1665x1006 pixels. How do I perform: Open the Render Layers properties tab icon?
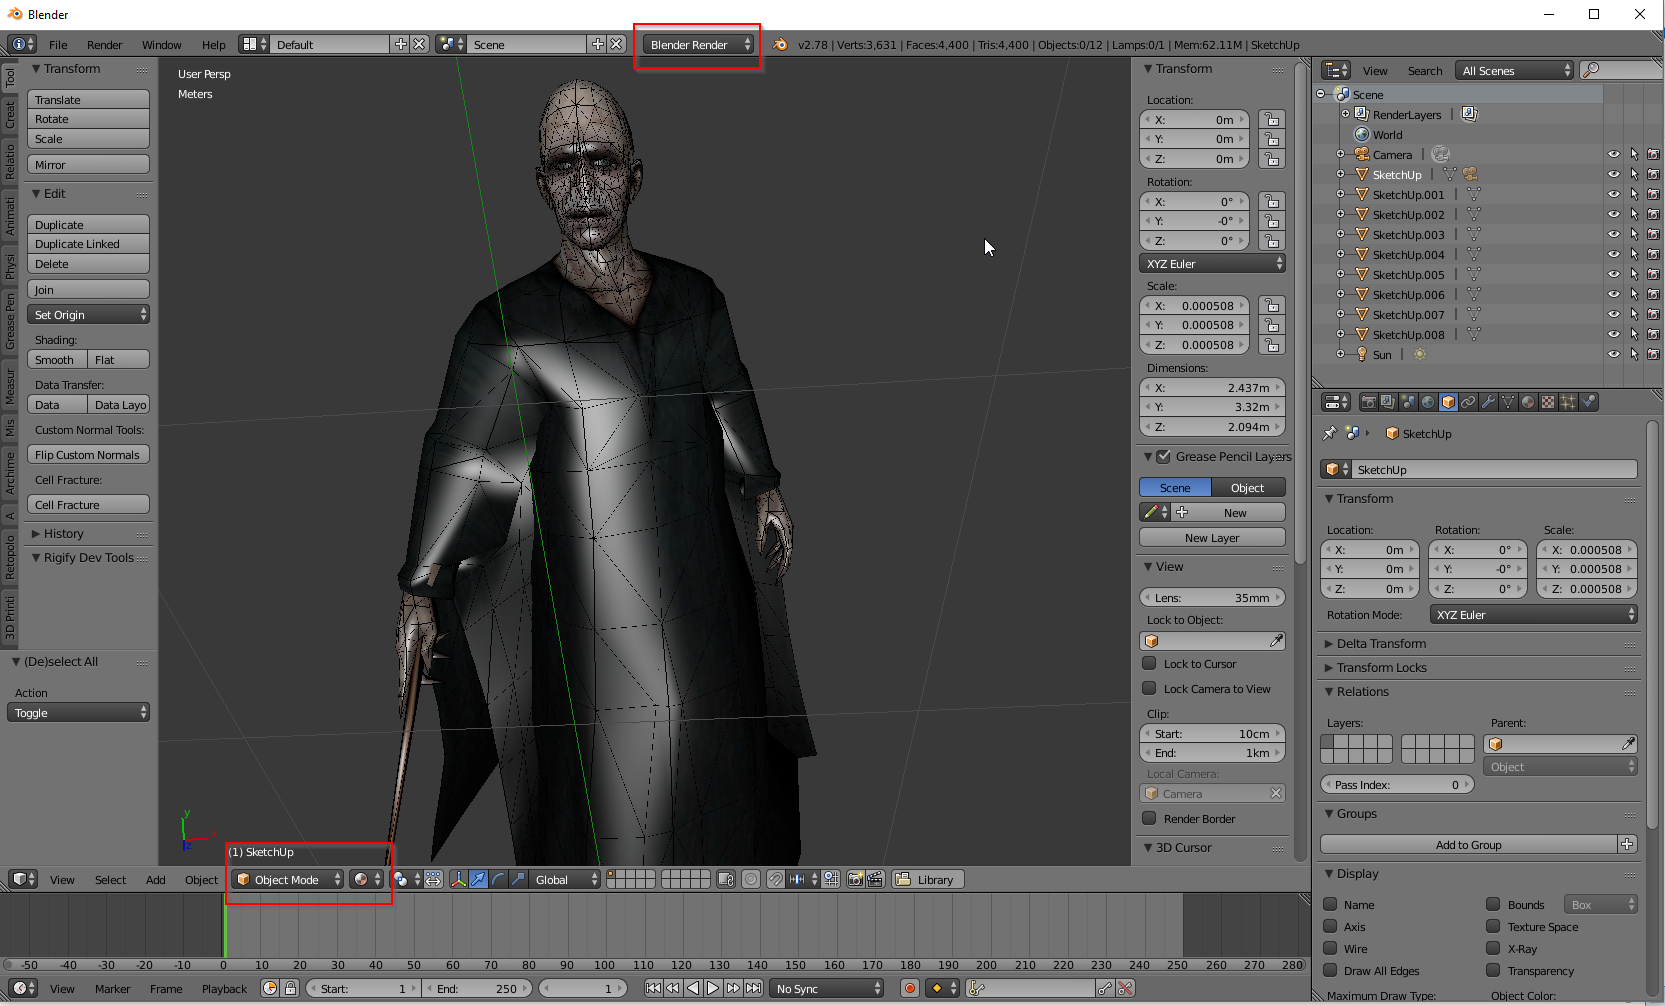tap(1388, 402)
